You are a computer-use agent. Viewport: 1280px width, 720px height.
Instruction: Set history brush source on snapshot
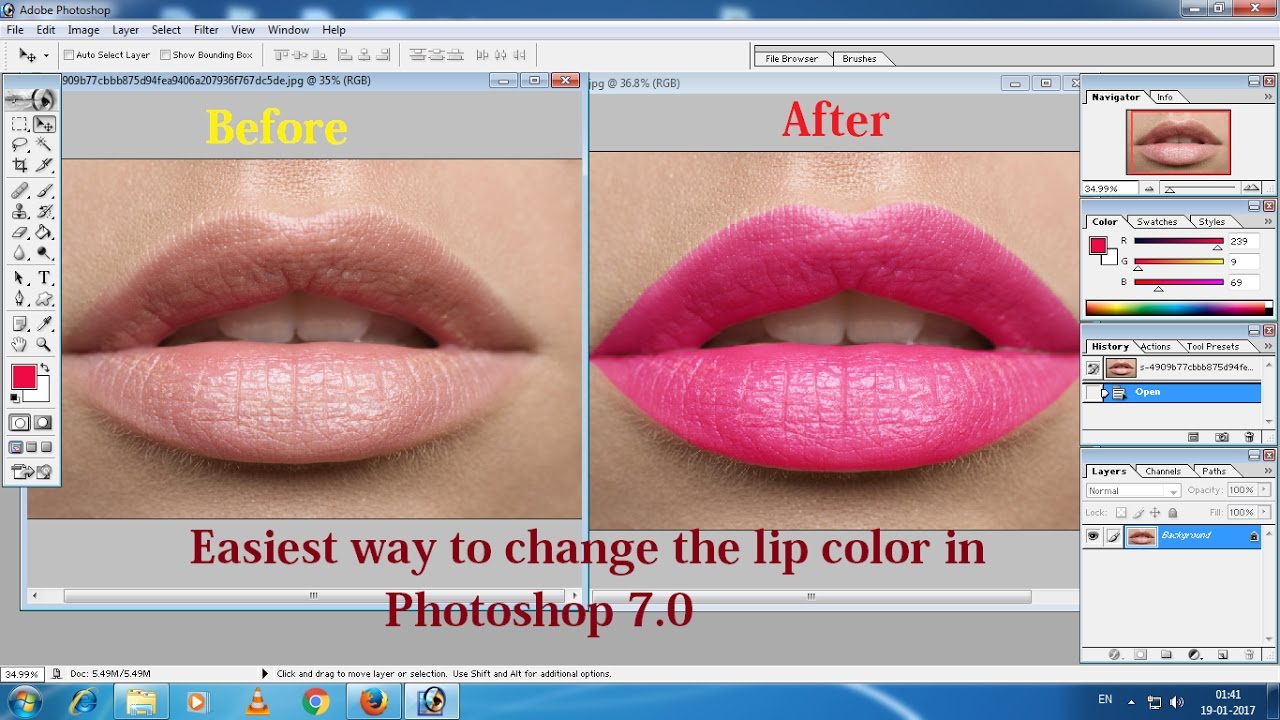[x=1093, y=368]
